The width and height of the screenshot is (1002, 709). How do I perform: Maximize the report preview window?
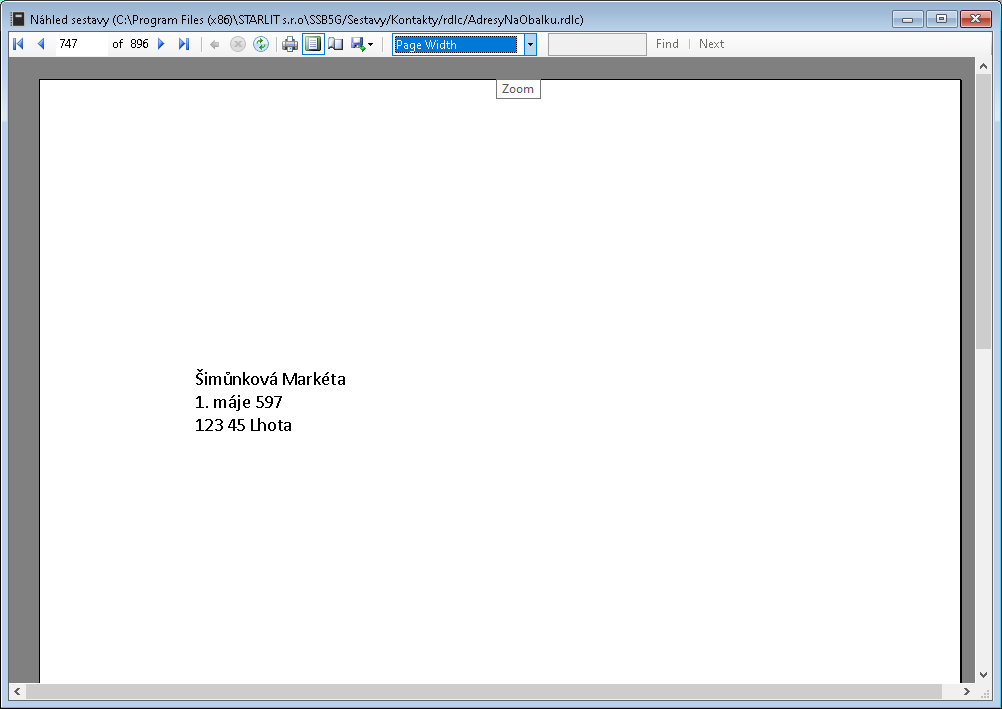(940, 18)
